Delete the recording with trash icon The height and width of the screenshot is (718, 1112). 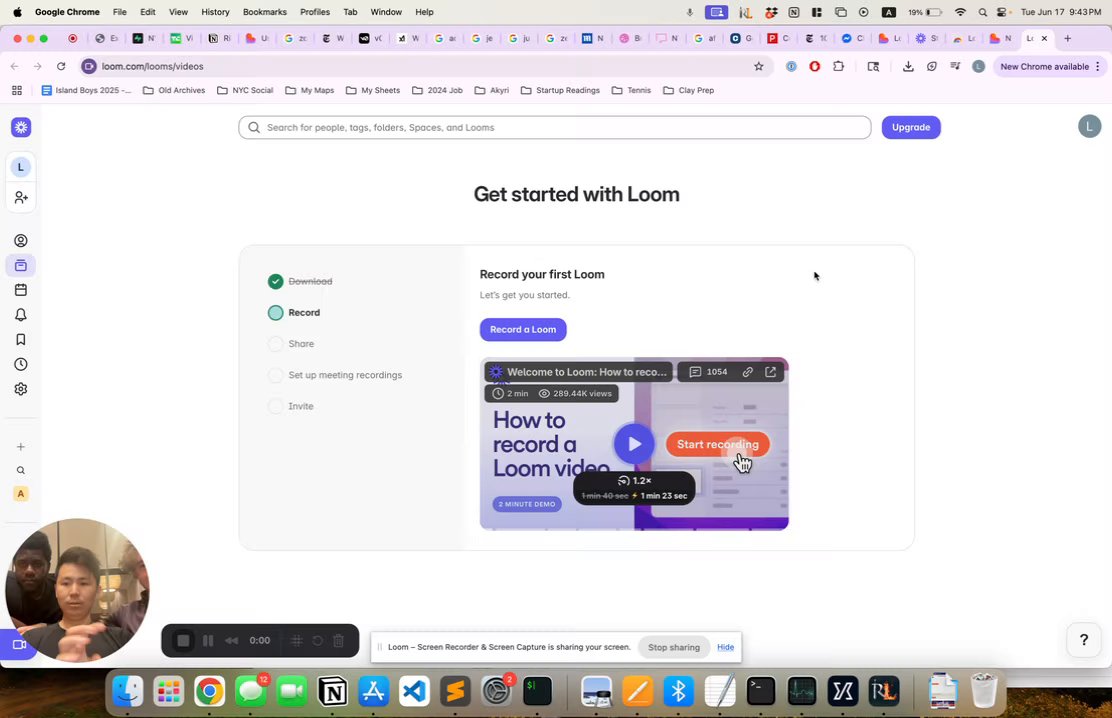tap(339, 641)
